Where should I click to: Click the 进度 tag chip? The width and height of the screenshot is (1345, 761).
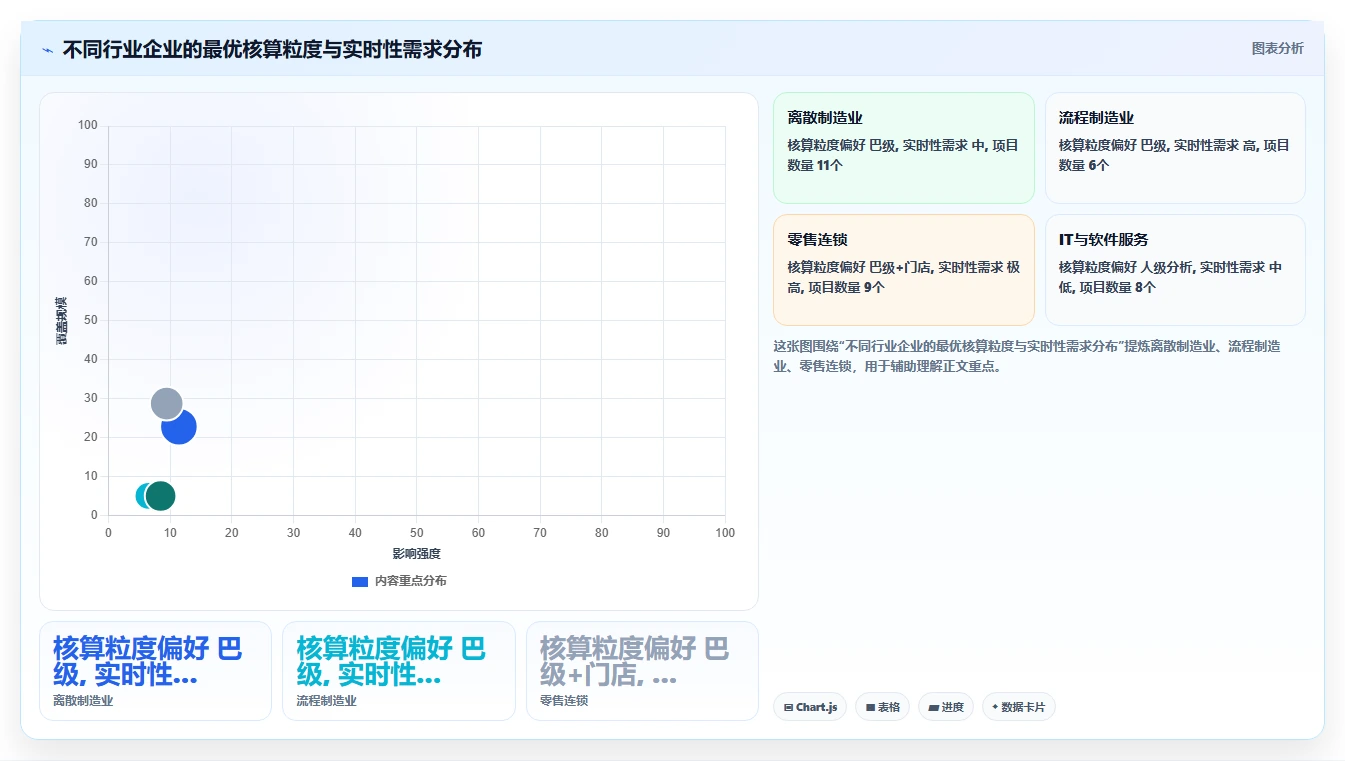click(x=946, y=707)
